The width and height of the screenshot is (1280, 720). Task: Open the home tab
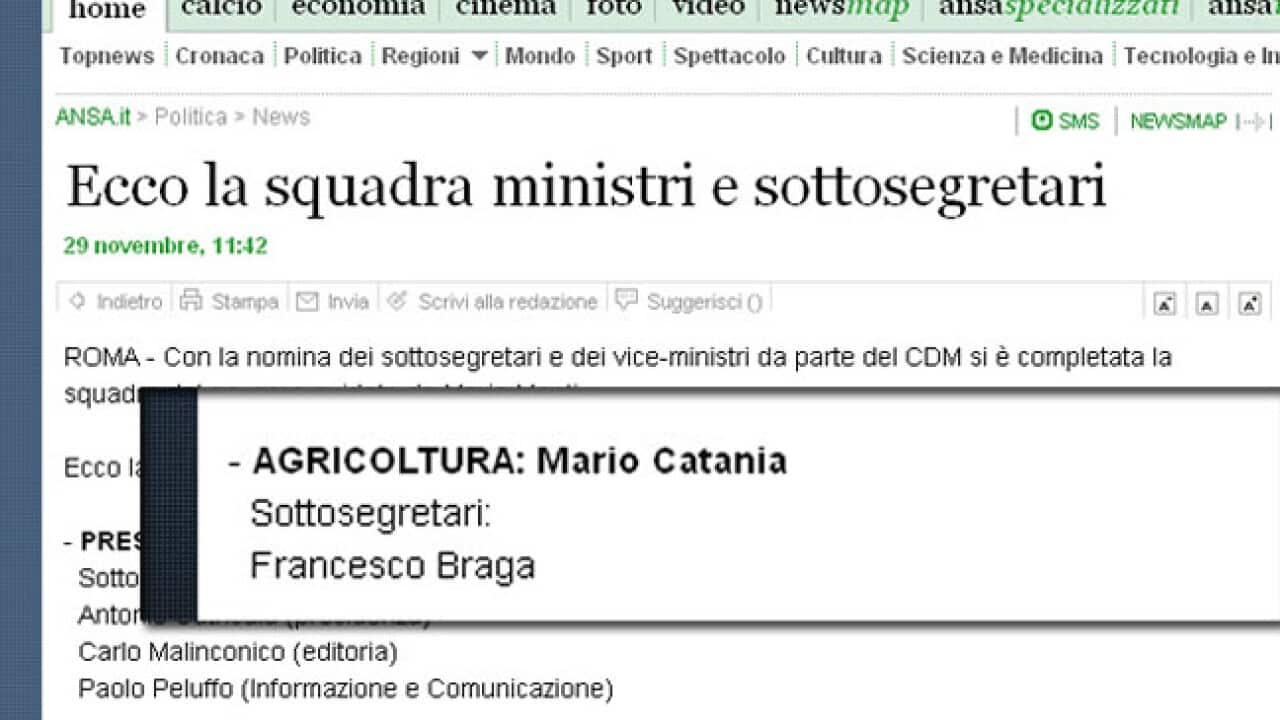coord(106,10)
